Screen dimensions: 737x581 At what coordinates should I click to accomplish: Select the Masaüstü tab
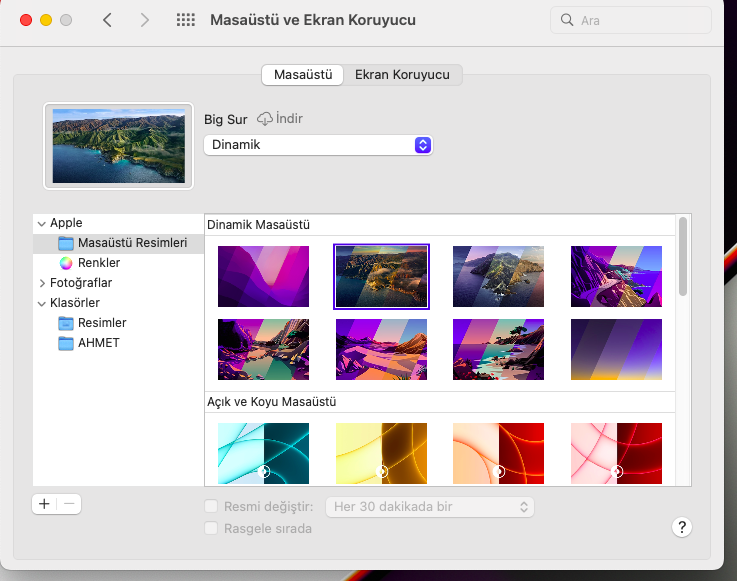(x=303, y=75)
